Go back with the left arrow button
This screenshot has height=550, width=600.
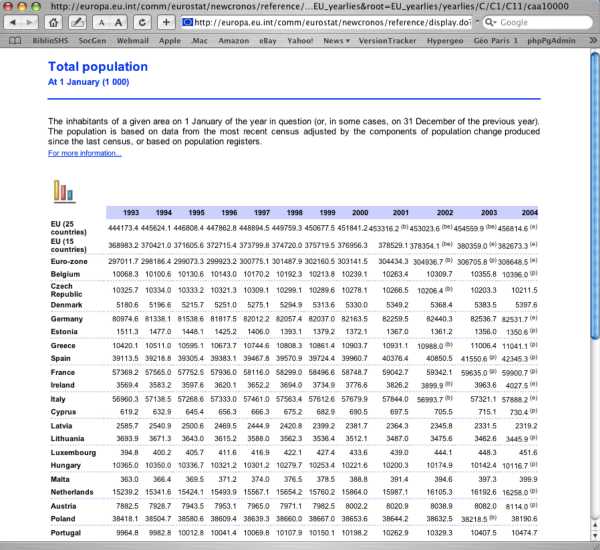(x=13, y=23)
